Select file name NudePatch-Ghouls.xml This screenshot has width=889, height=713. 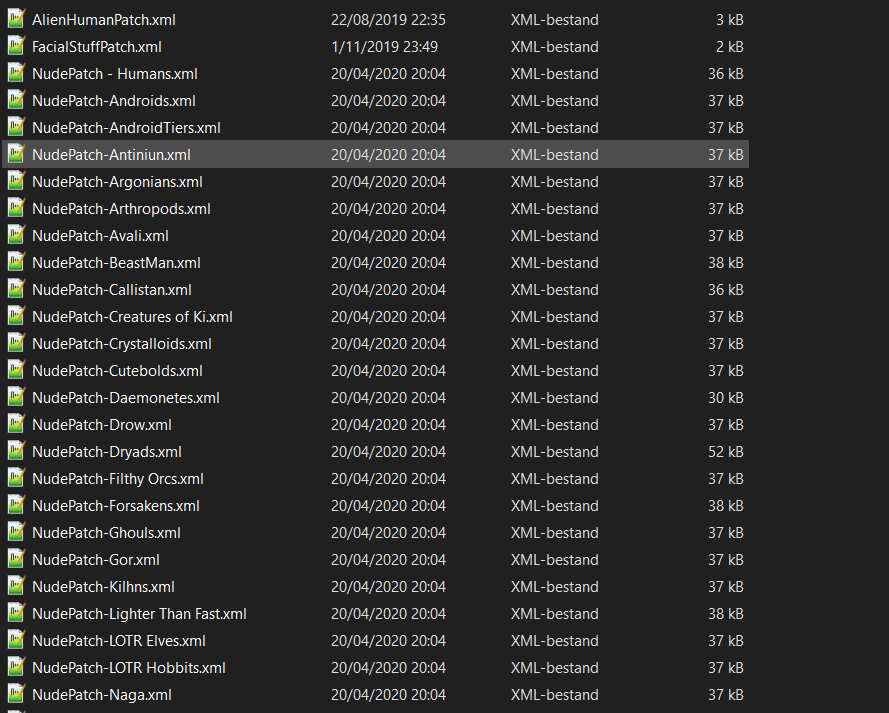click(x=107, y=533)
